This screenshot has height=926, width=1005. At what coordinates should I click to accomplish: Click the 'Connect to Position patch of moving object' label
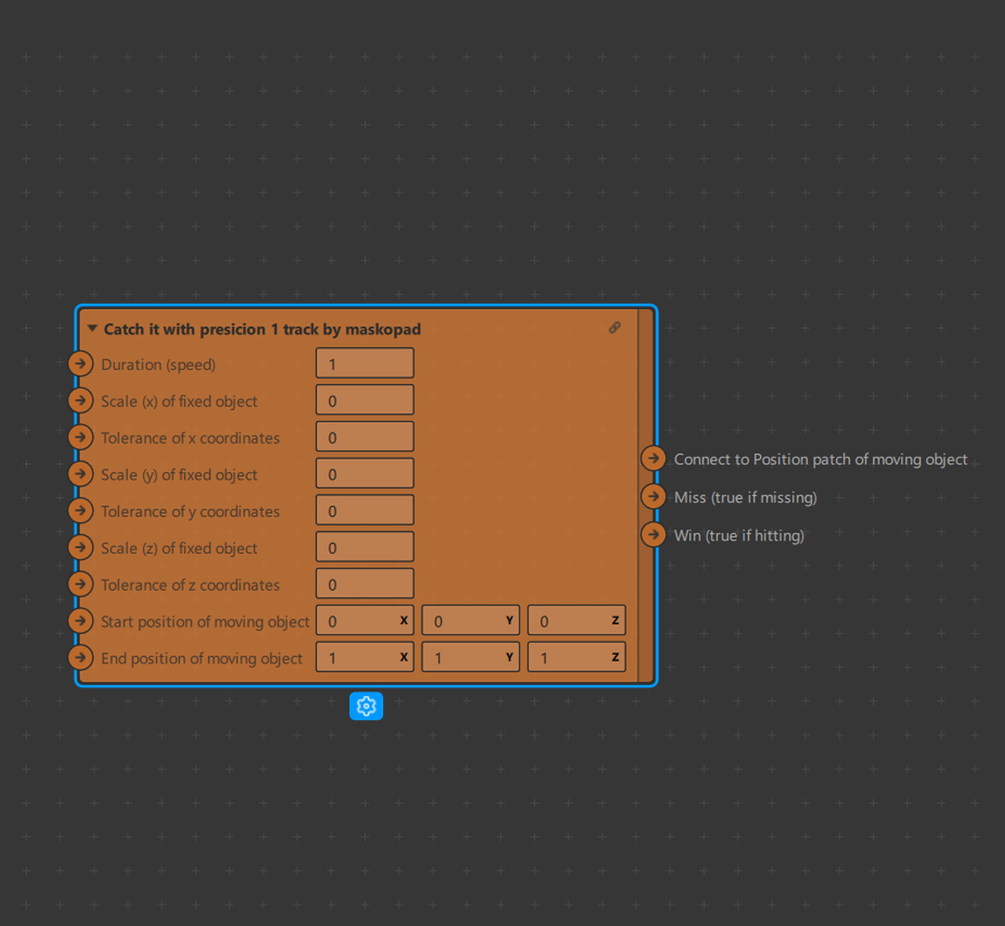pyautogui.click(x=820, y=459)
